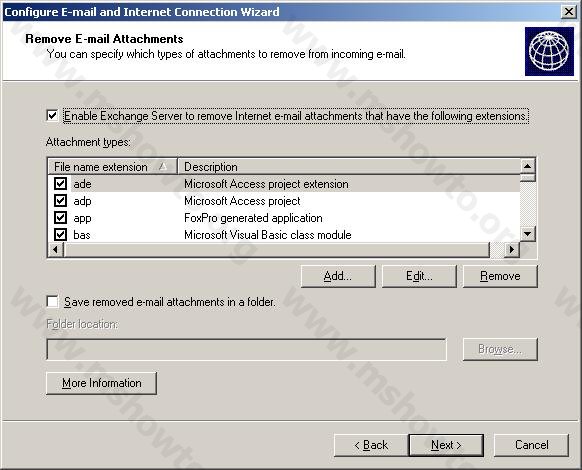The height and width of the screenshot is (470, 582).
Task: Click the Edit... button
Action: (419, 276)
